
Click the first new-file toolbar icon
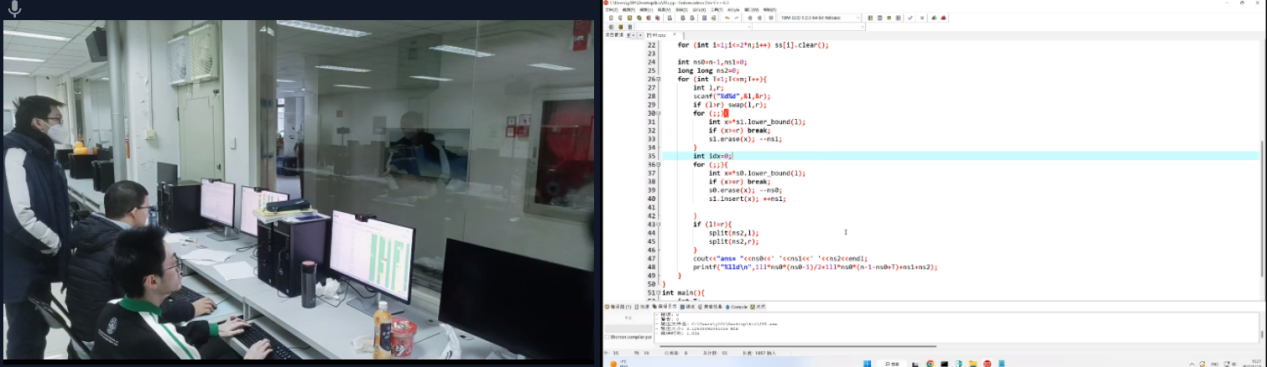611,18
